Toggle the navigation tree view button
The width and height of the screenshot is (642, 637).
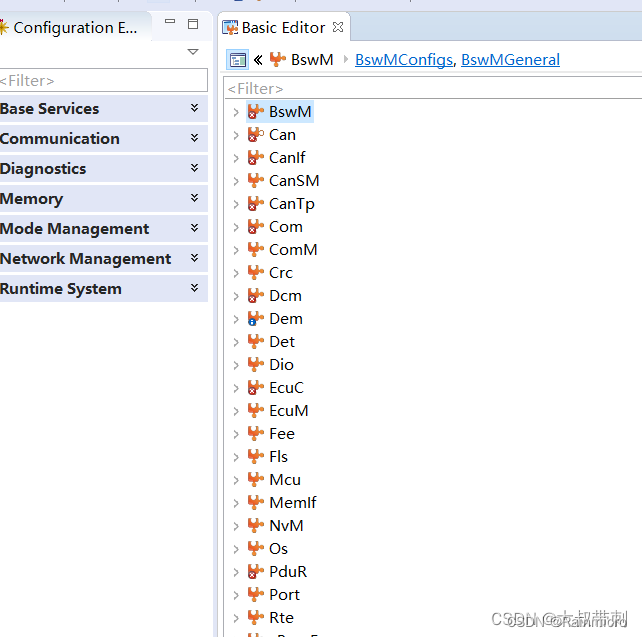[x=237, y=60]
